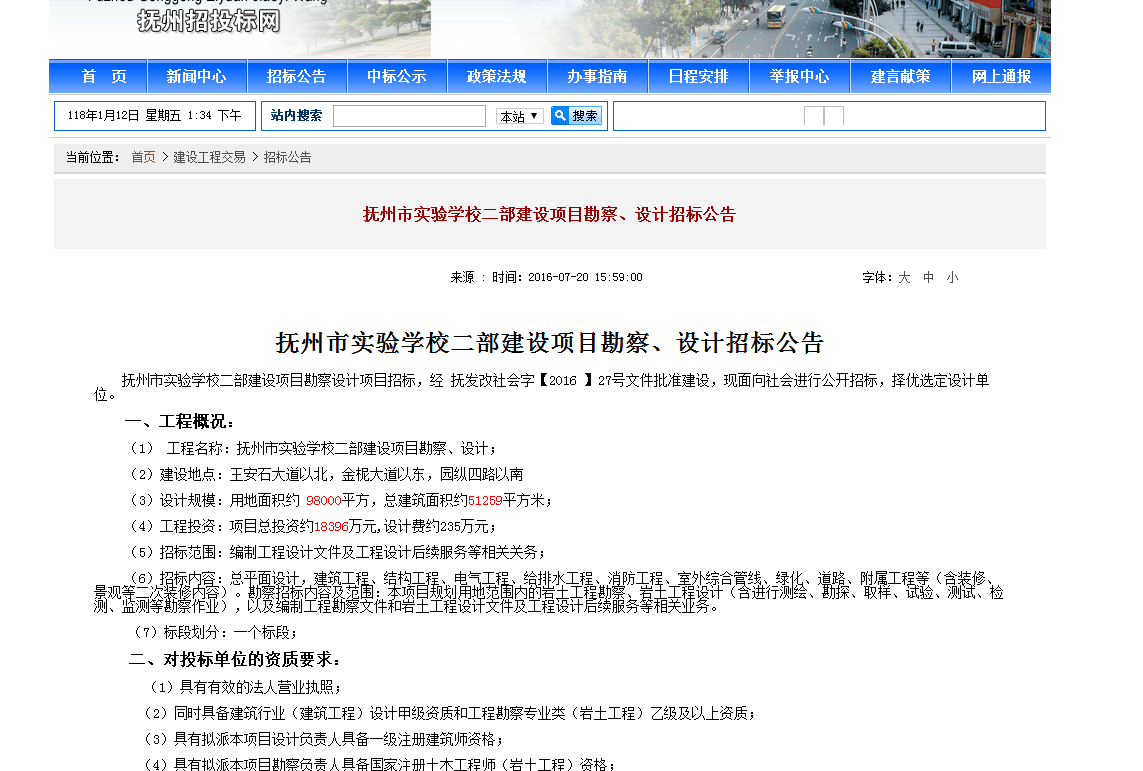
Task: Click the date text 118年1月12日 星期五
Action: 124,116
